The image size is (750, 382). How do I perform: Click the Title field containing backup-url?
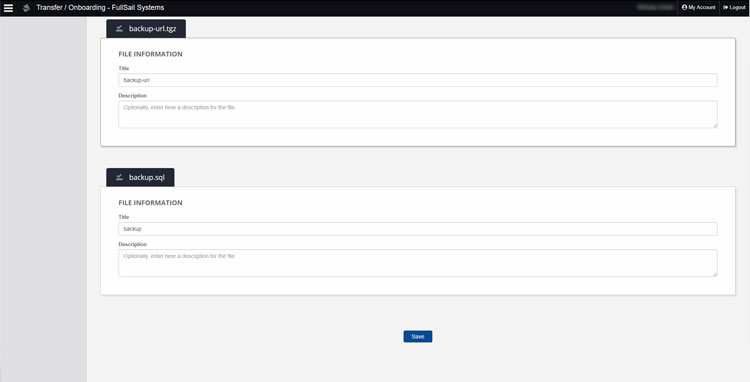tap(418, 80)
